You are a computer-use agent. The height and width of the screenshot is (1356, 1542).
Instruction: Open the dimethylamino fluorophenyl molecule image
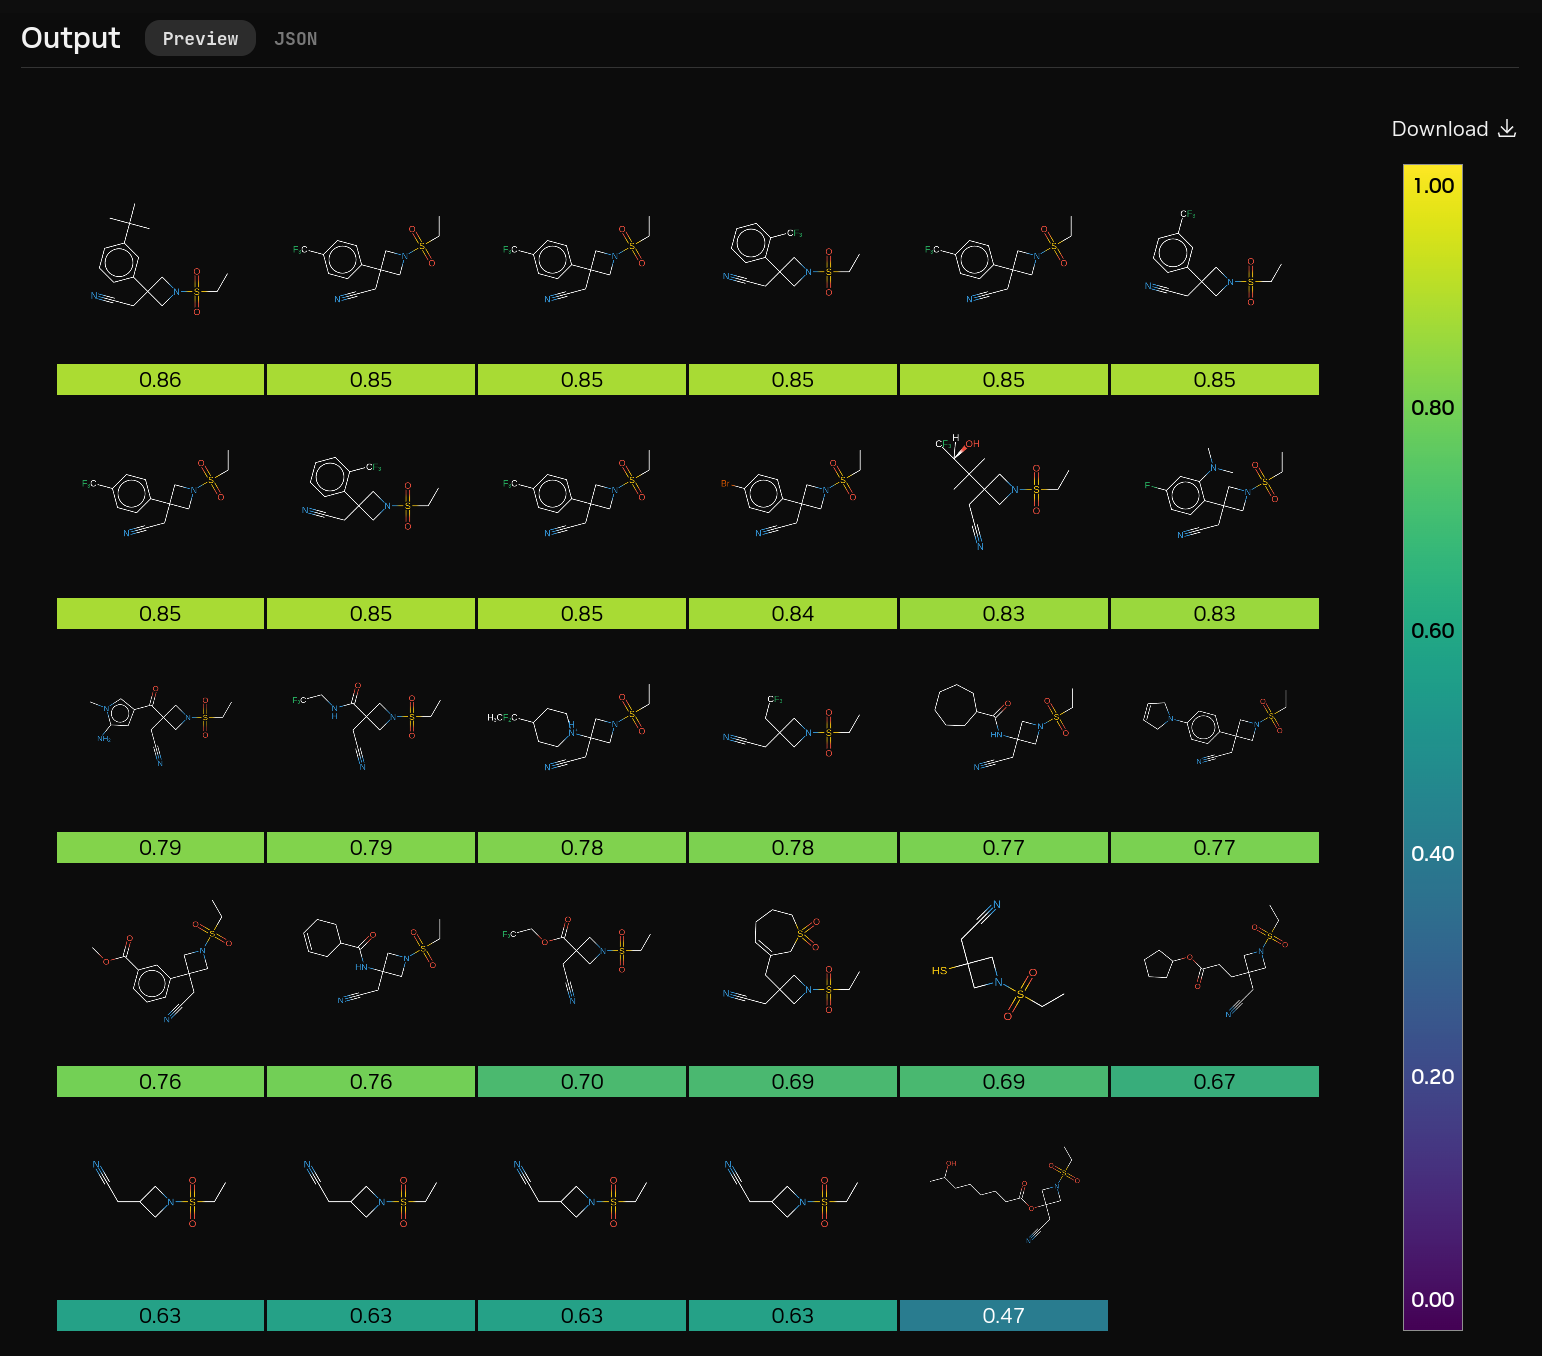coord(1214,497)
